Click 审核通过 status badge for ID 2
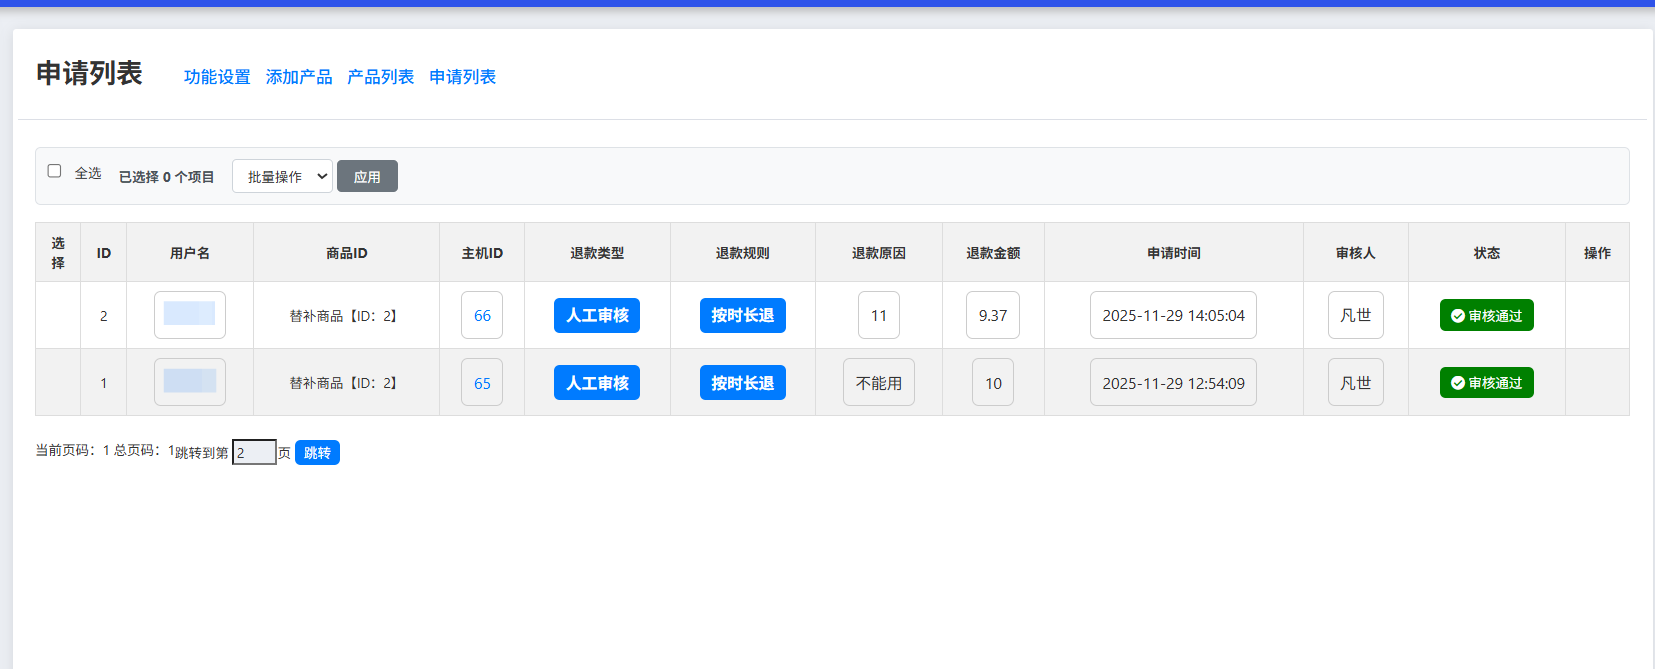This screenshot has width=1655, height=669. [1486, 315]
